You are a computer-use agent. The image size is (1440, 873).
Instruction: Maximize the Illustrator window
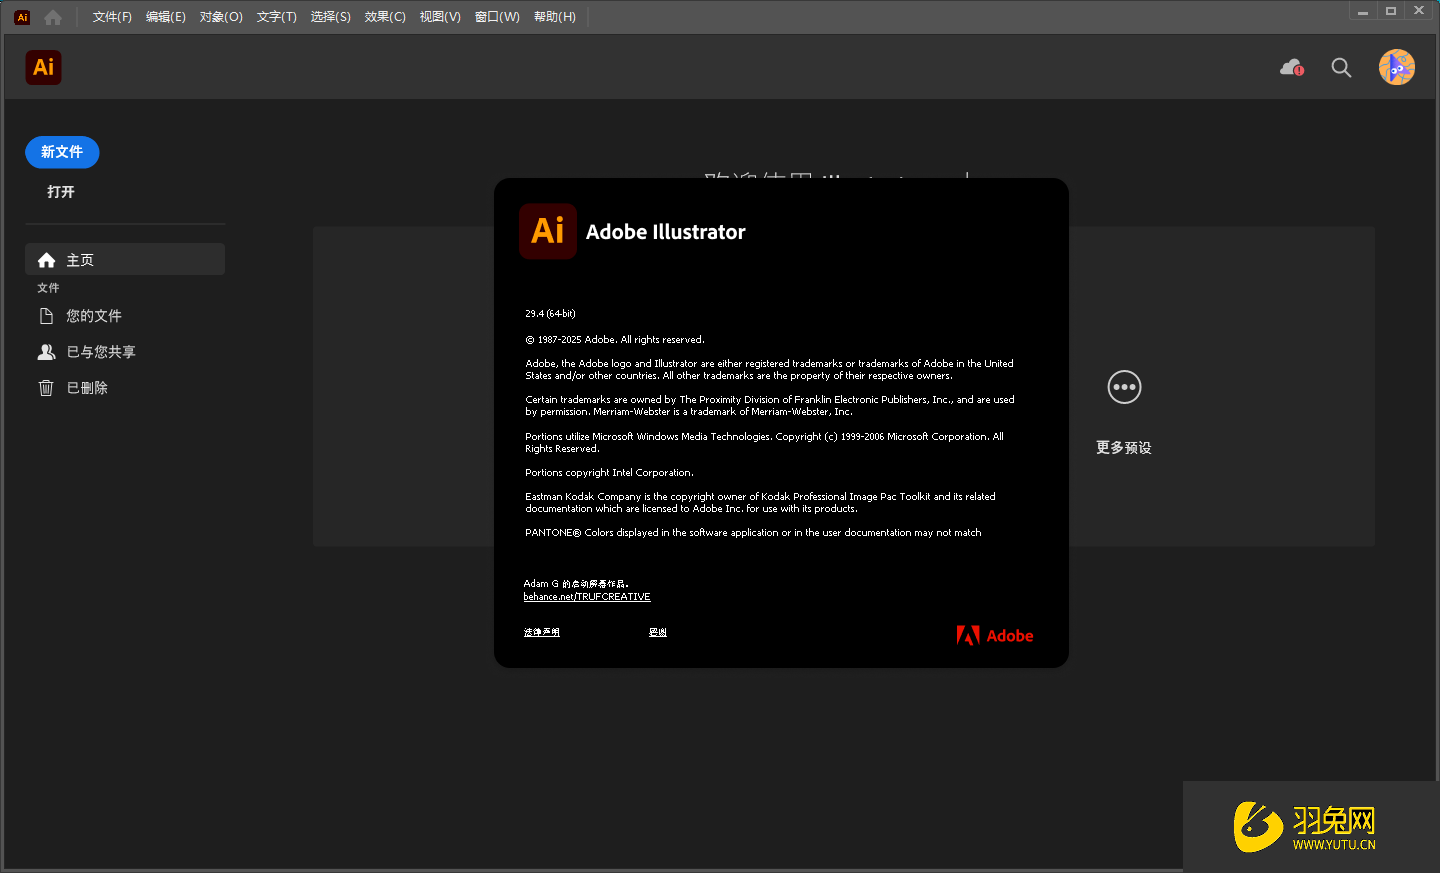(x=1391, y=11)
